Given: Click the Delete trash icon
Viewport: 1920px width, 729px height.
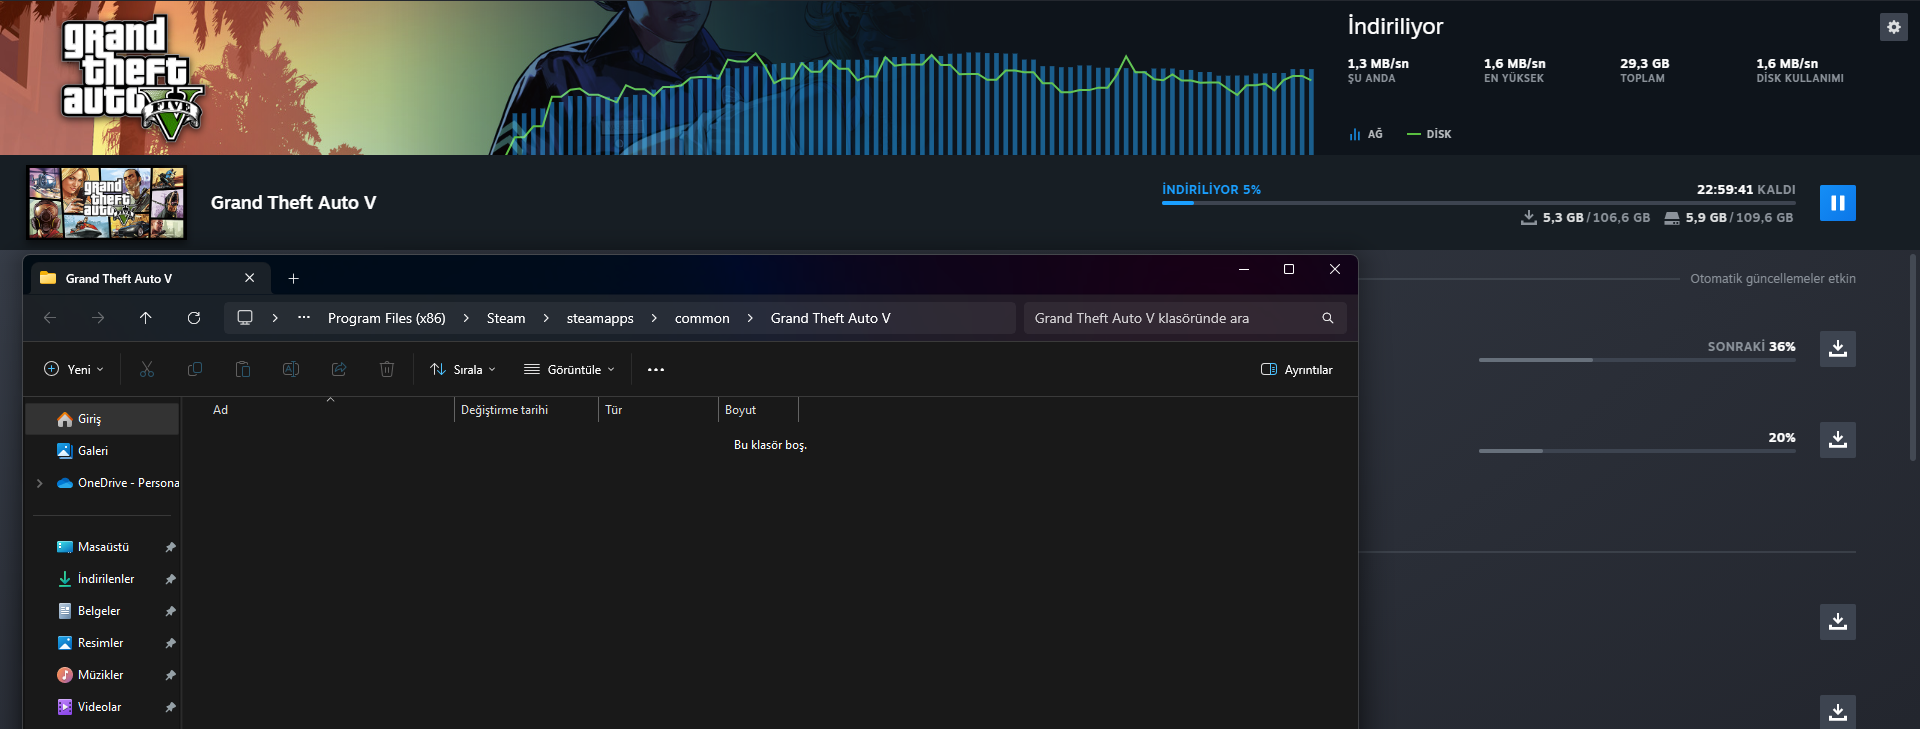Looking at the screenshot, I should [387, 369].
